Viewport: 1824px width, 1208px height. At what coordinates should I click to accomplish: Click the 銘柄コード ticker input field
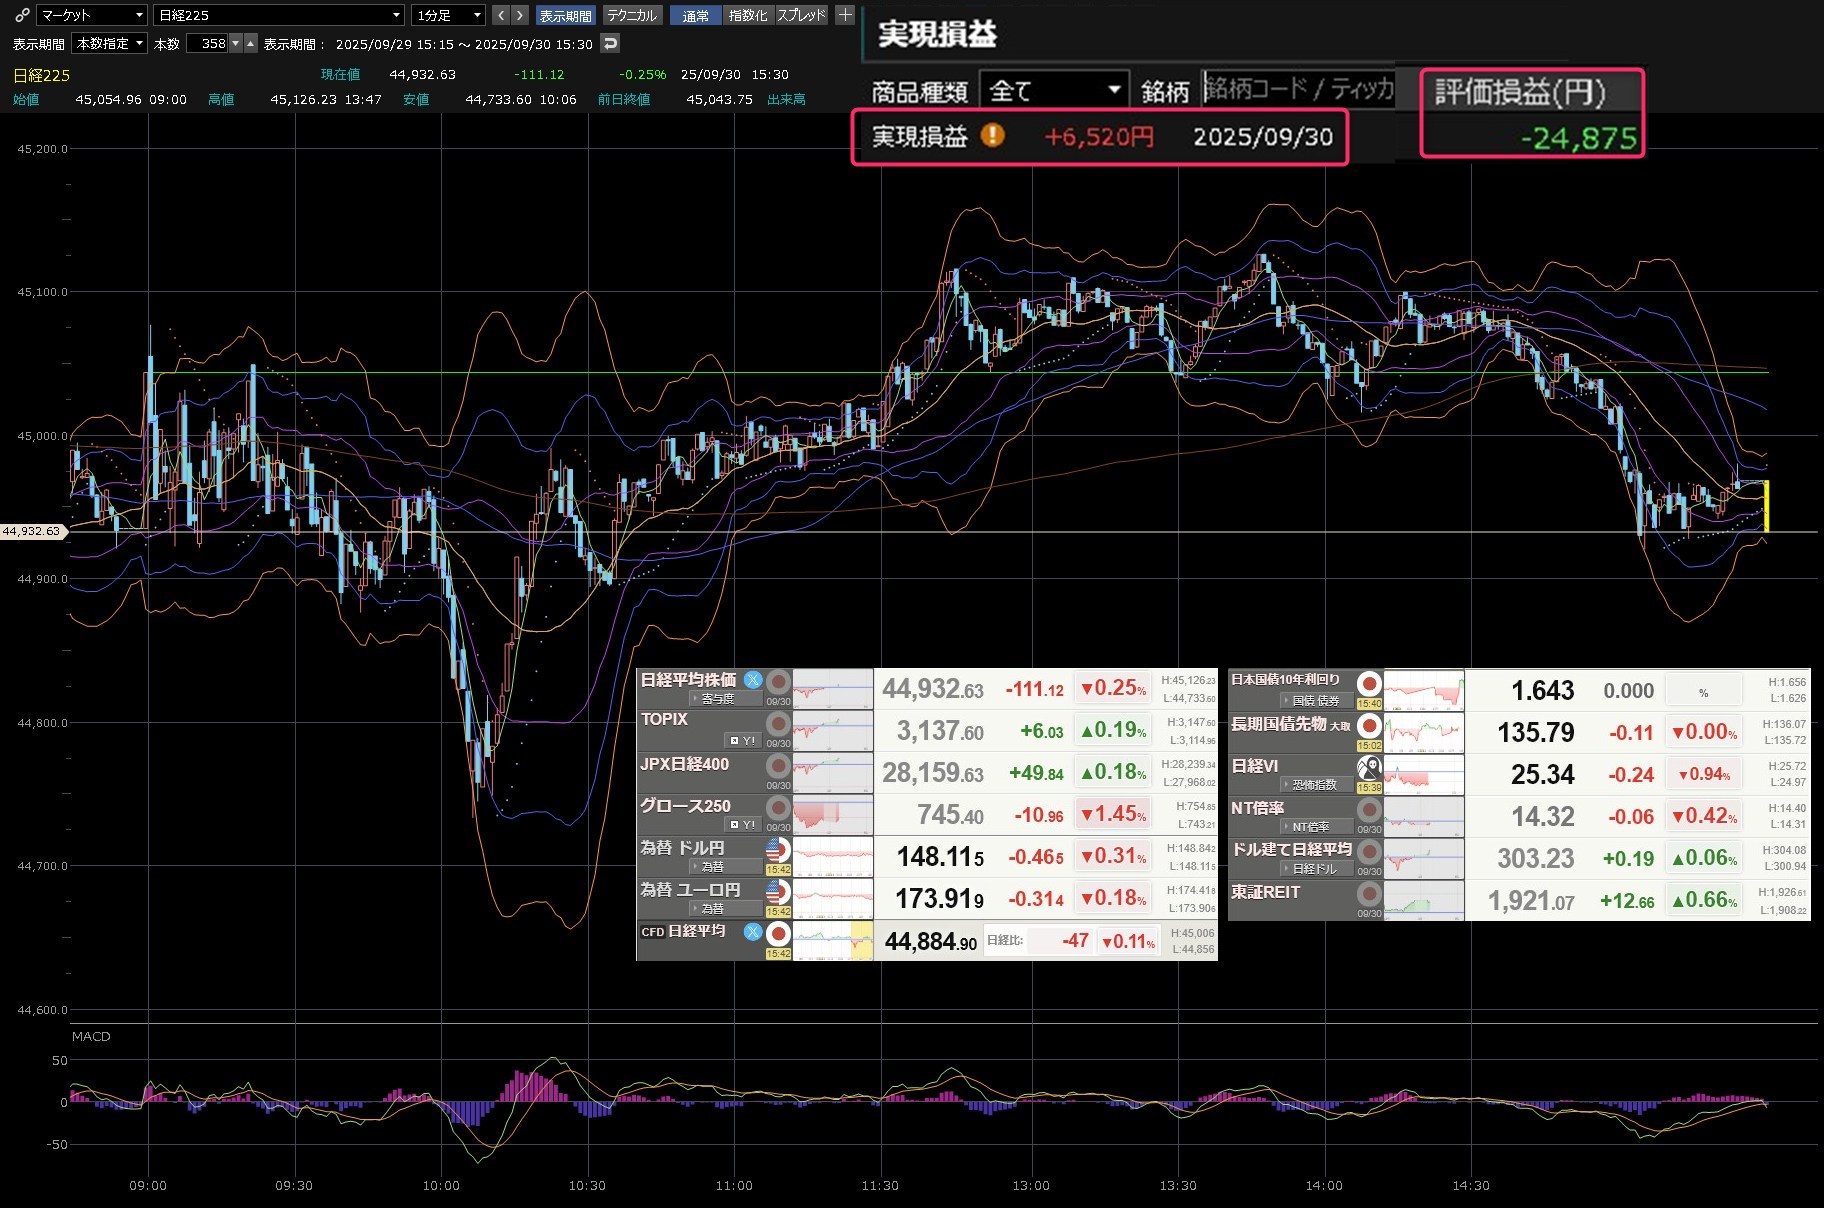[1298, 90]
